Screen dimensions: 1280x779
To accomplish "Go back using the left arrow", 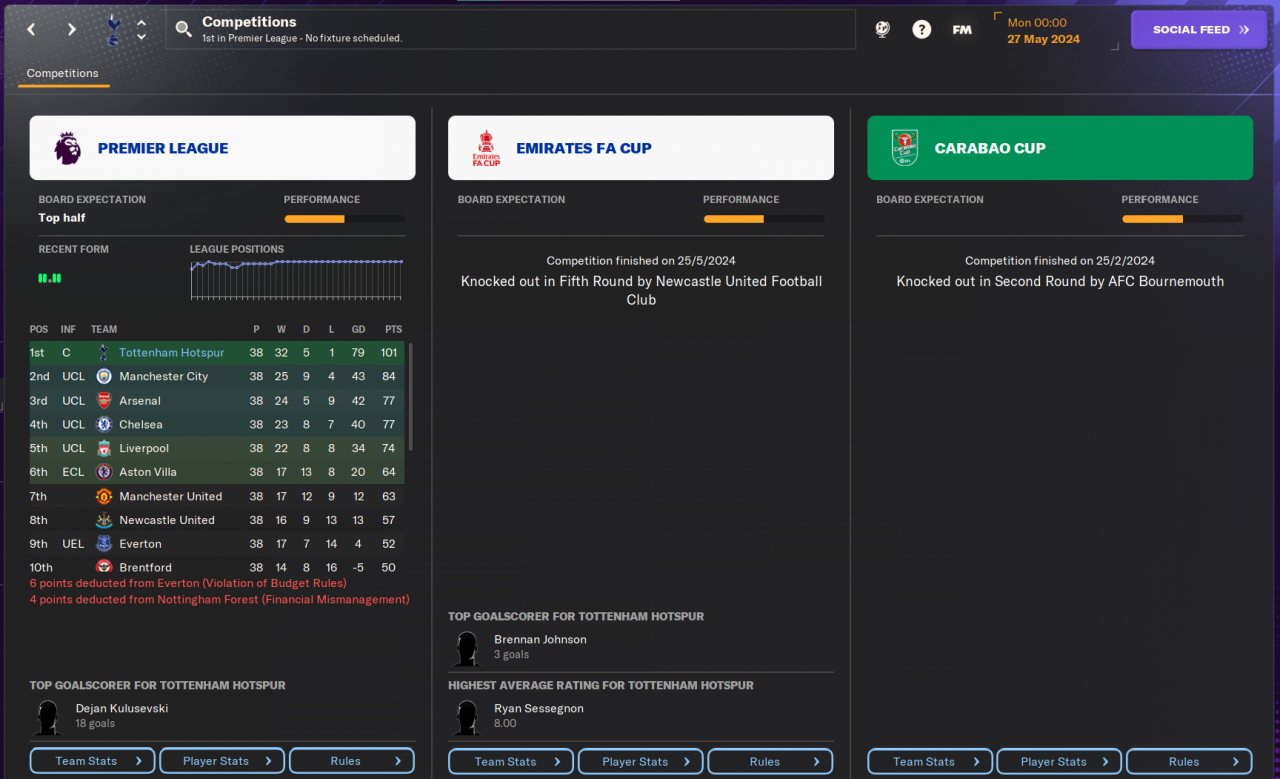I will (31, 29).
